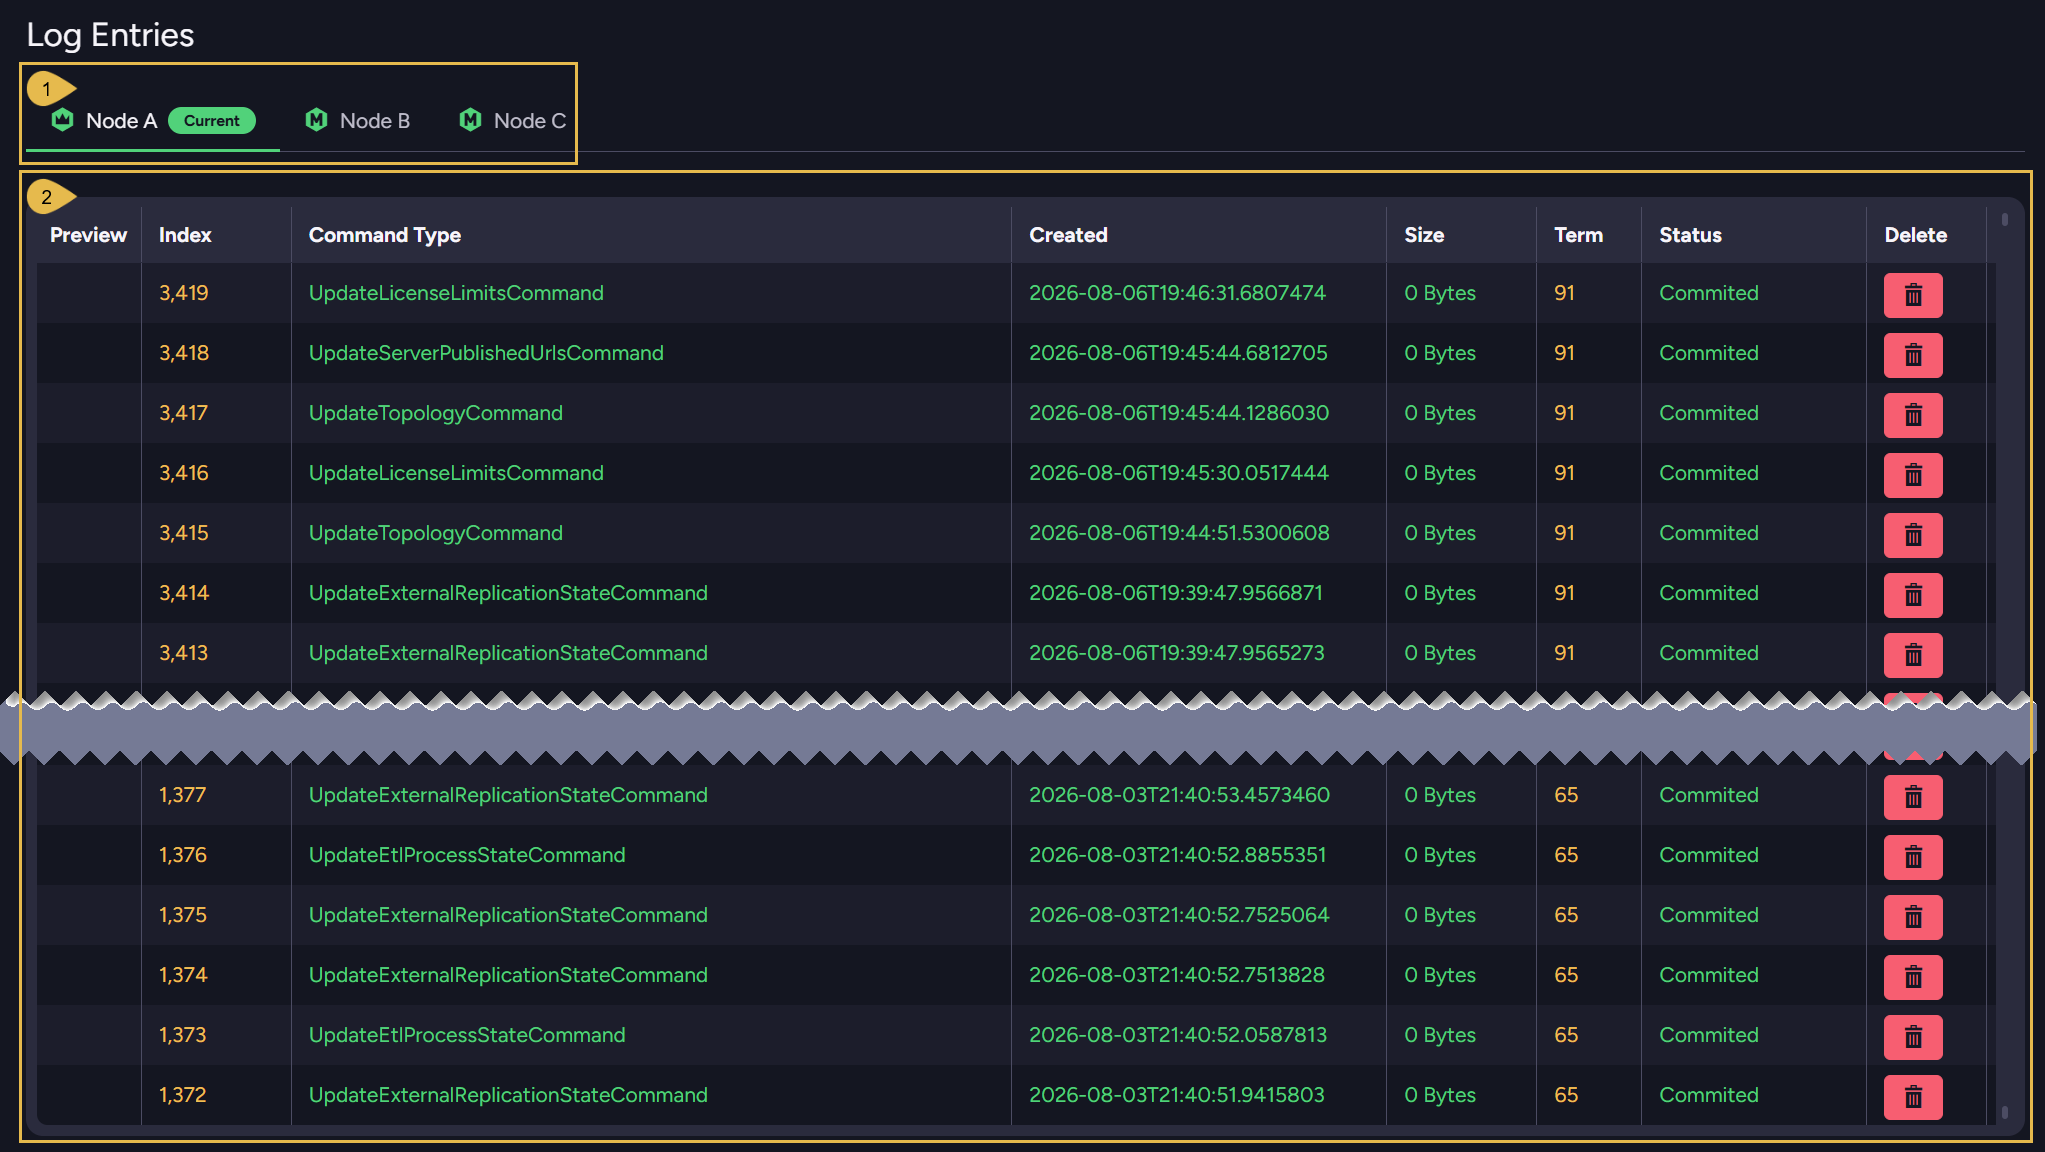Screen dimensions: 2045x1152
Task: Click created time 2026-08-03T21:40:51.9415803
Action: 1177,1095
